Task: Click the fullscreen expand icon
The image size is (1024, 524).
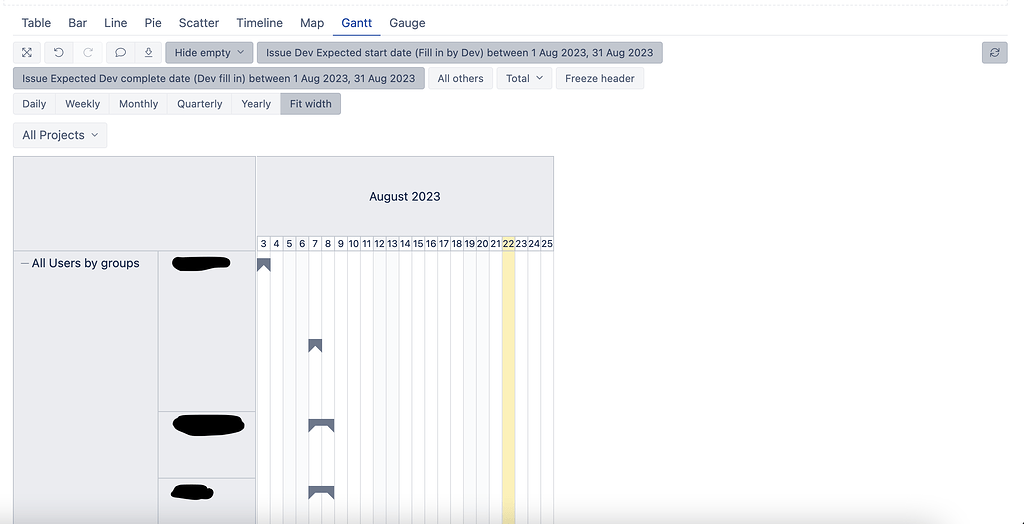Action: [27, 52]
